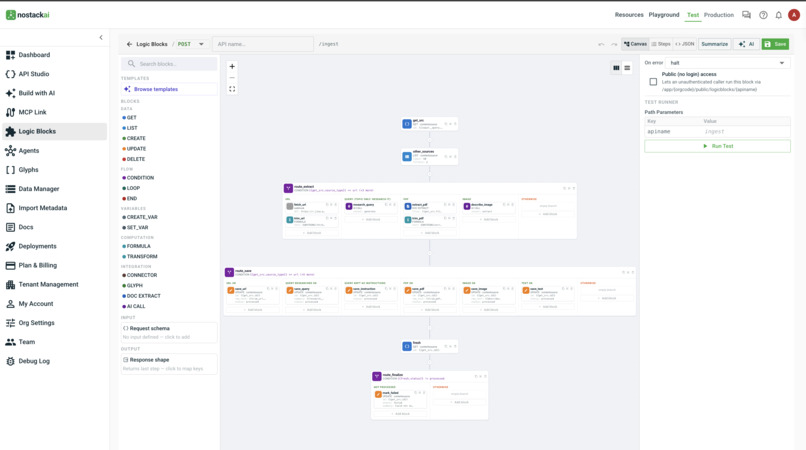Open the notifications bell
This screenshot has height=450, width=806.
click(778, 15)
